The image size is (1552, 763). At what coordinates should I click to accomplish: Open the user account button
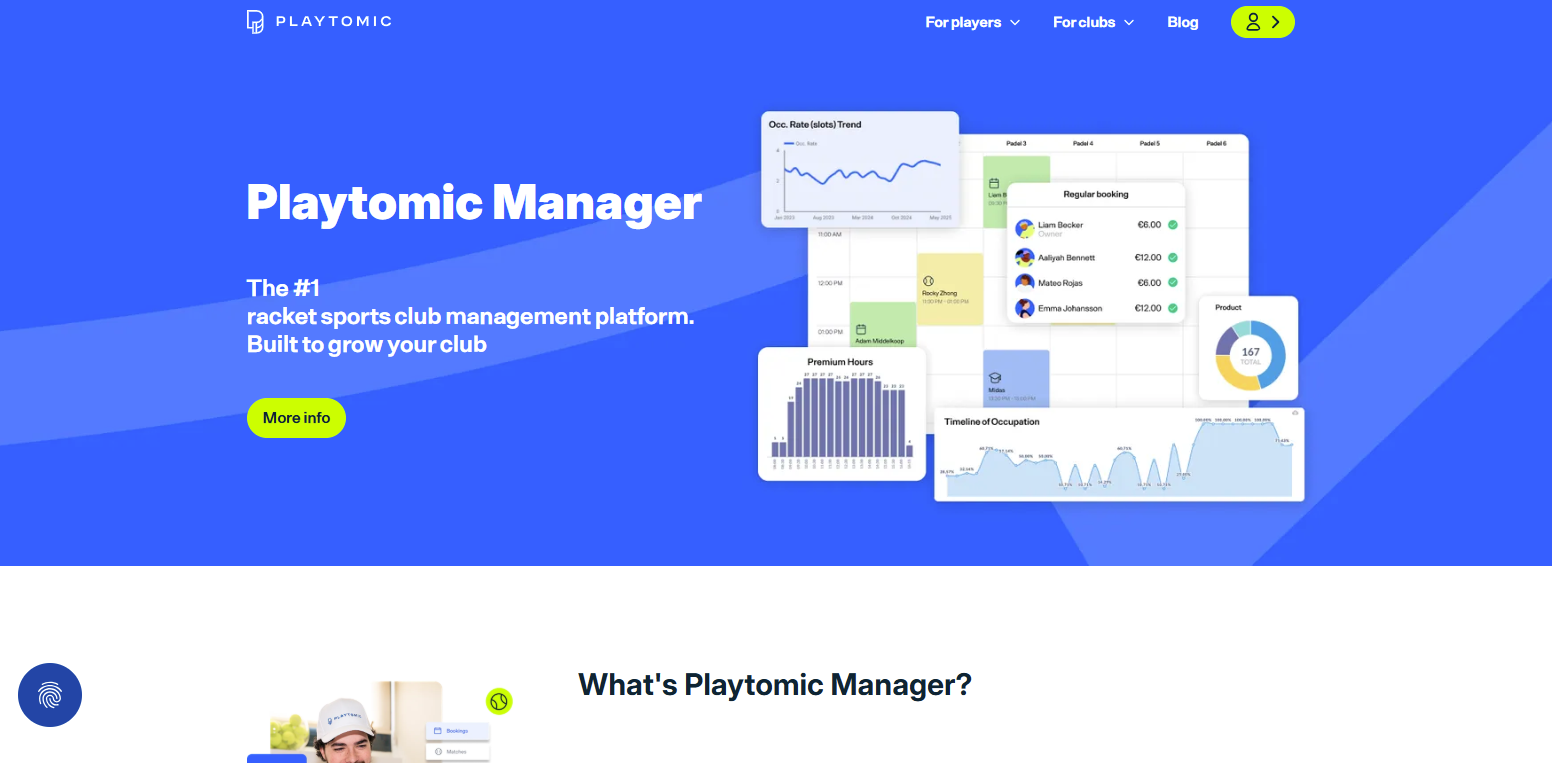[1262, 22]
